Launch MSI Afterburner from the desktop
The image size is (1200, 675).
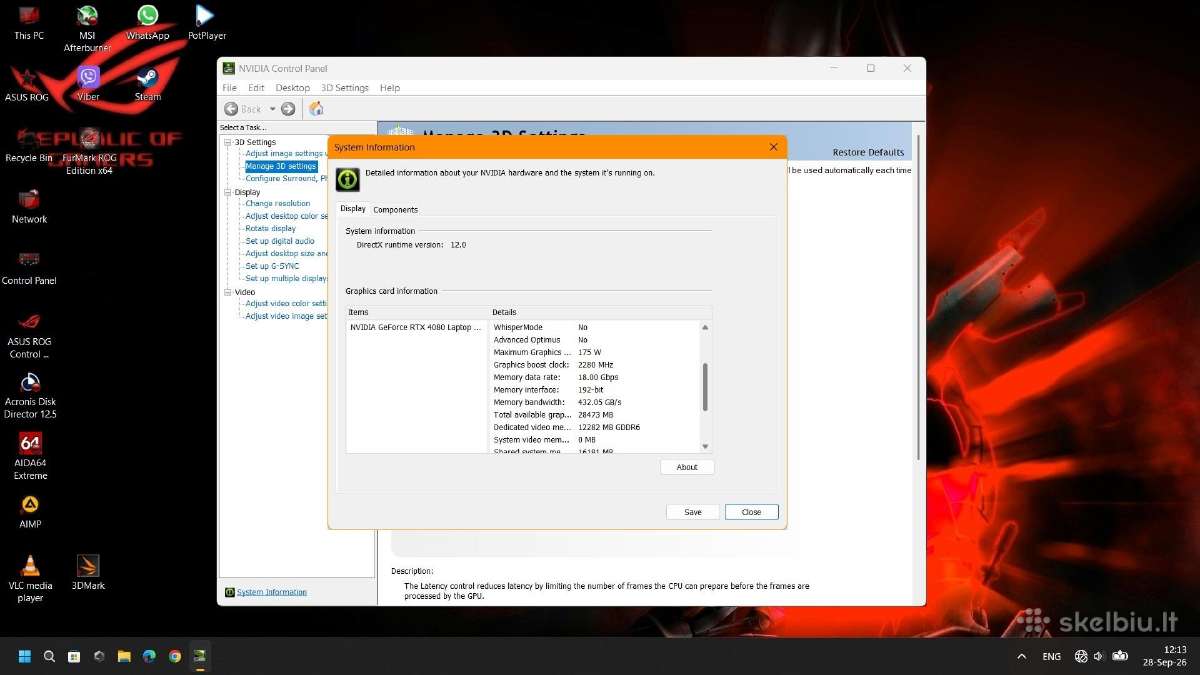(x=87, y=27)
